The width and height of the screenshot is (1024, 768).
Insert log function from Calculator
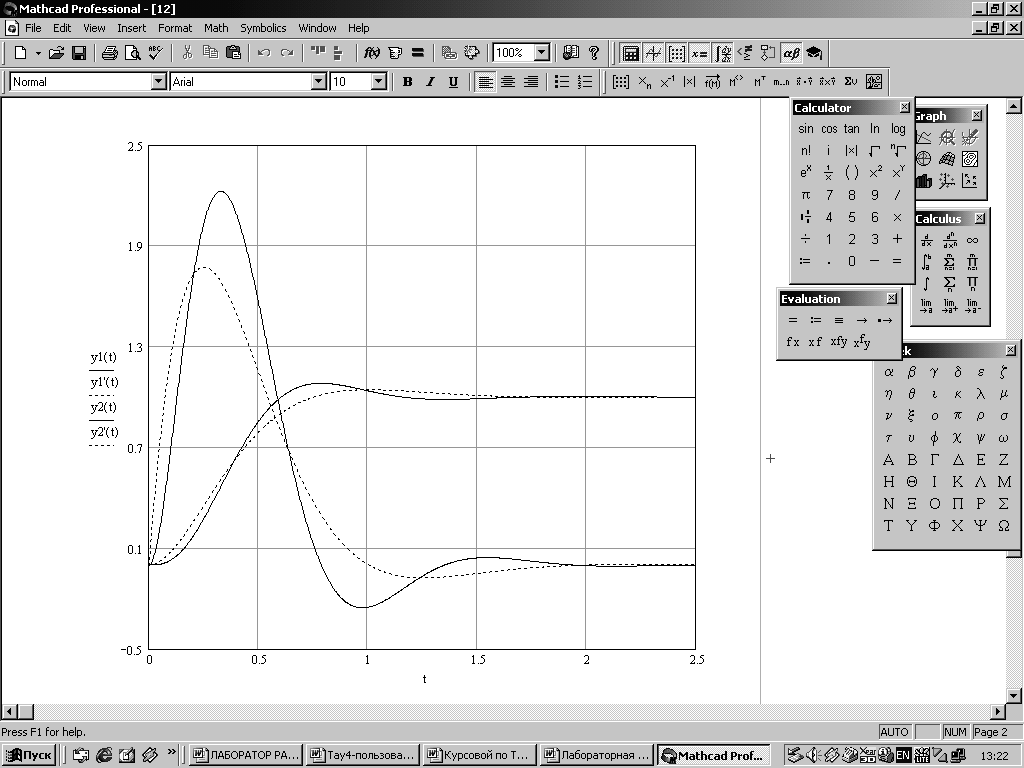(898, 129)
